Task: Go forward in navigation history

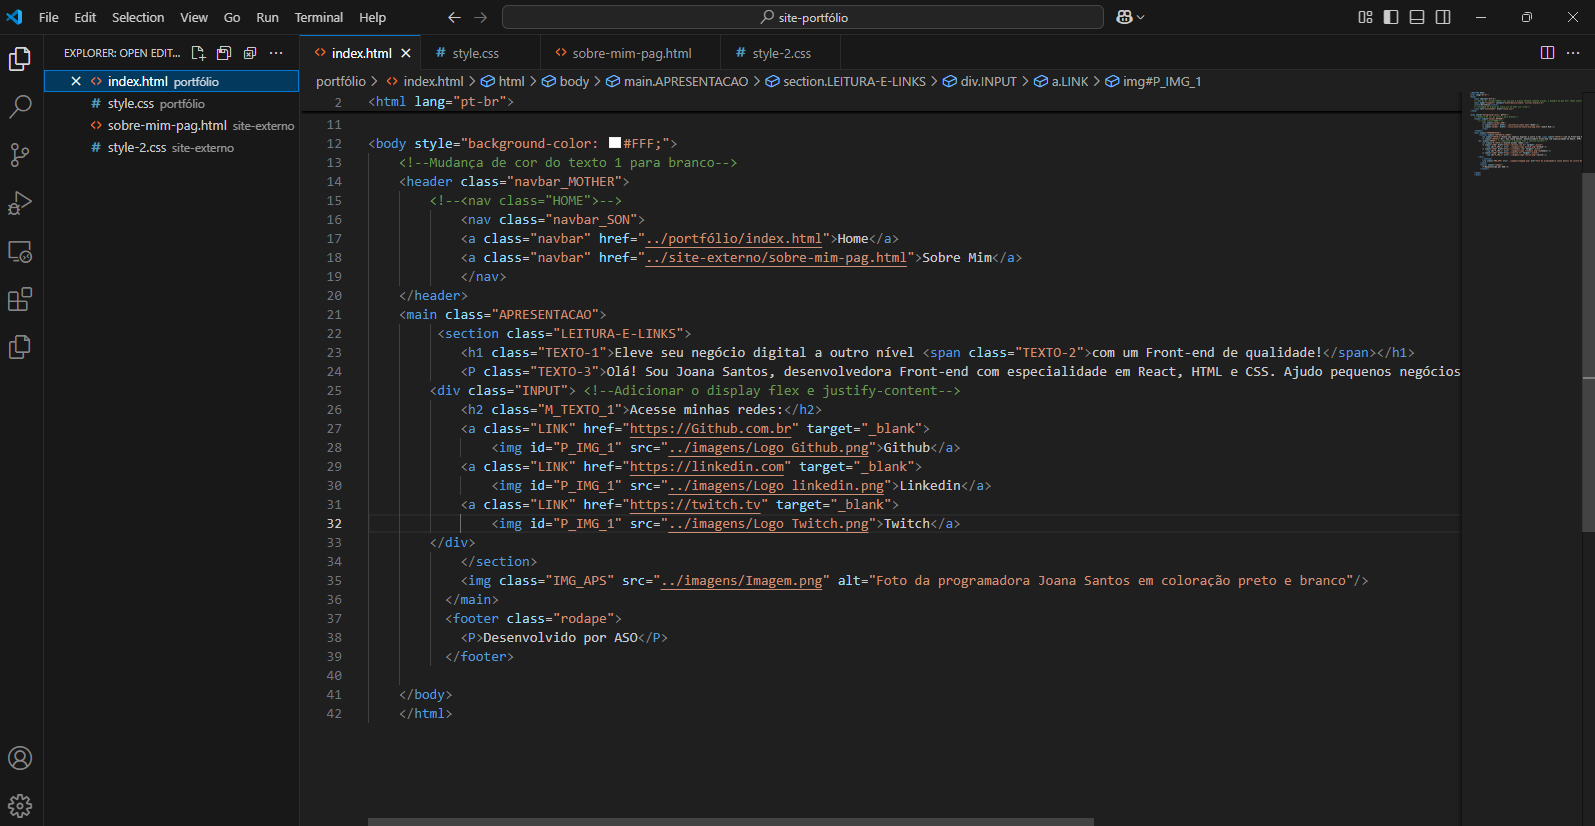Action: click(x=481, y=17)
